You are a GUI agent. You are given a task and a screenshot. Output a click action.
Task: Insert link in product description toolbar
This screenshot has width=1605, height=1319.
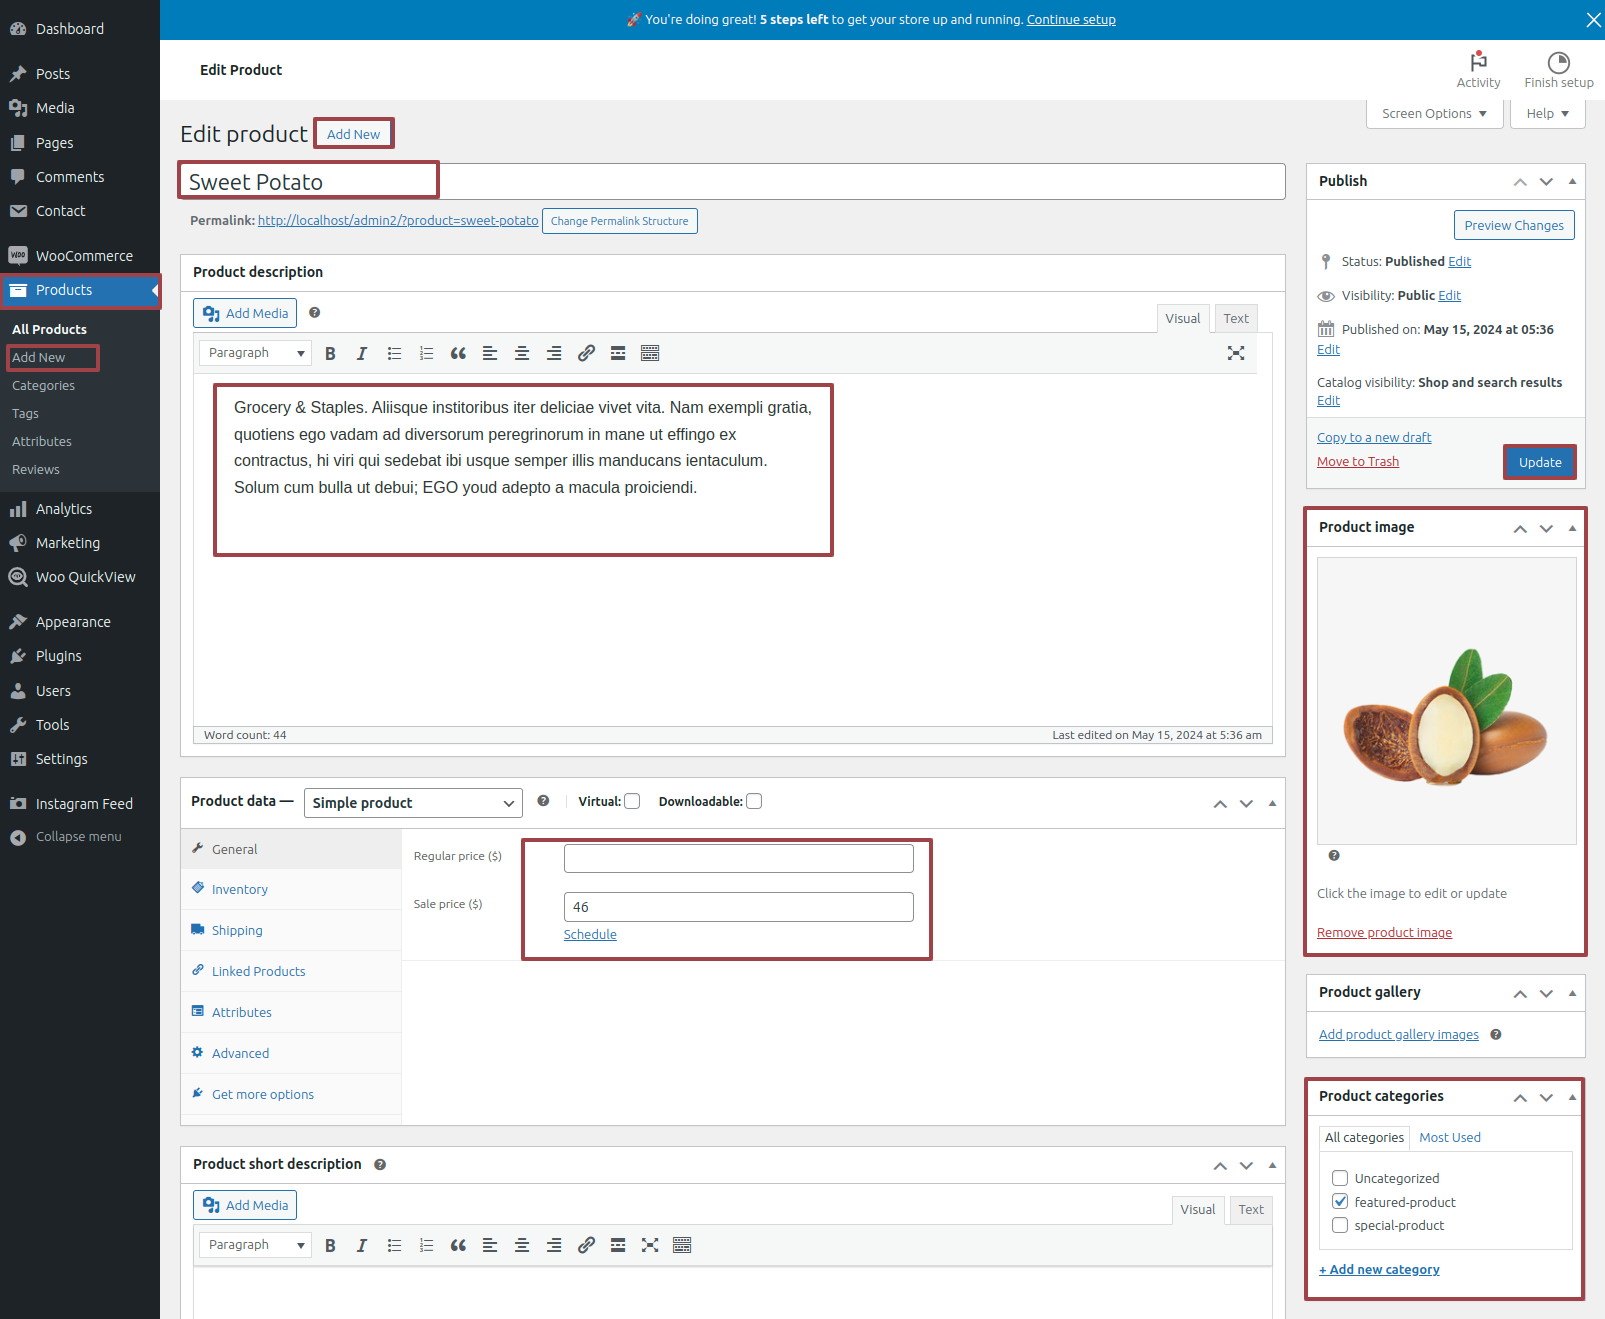pos(586,353)
